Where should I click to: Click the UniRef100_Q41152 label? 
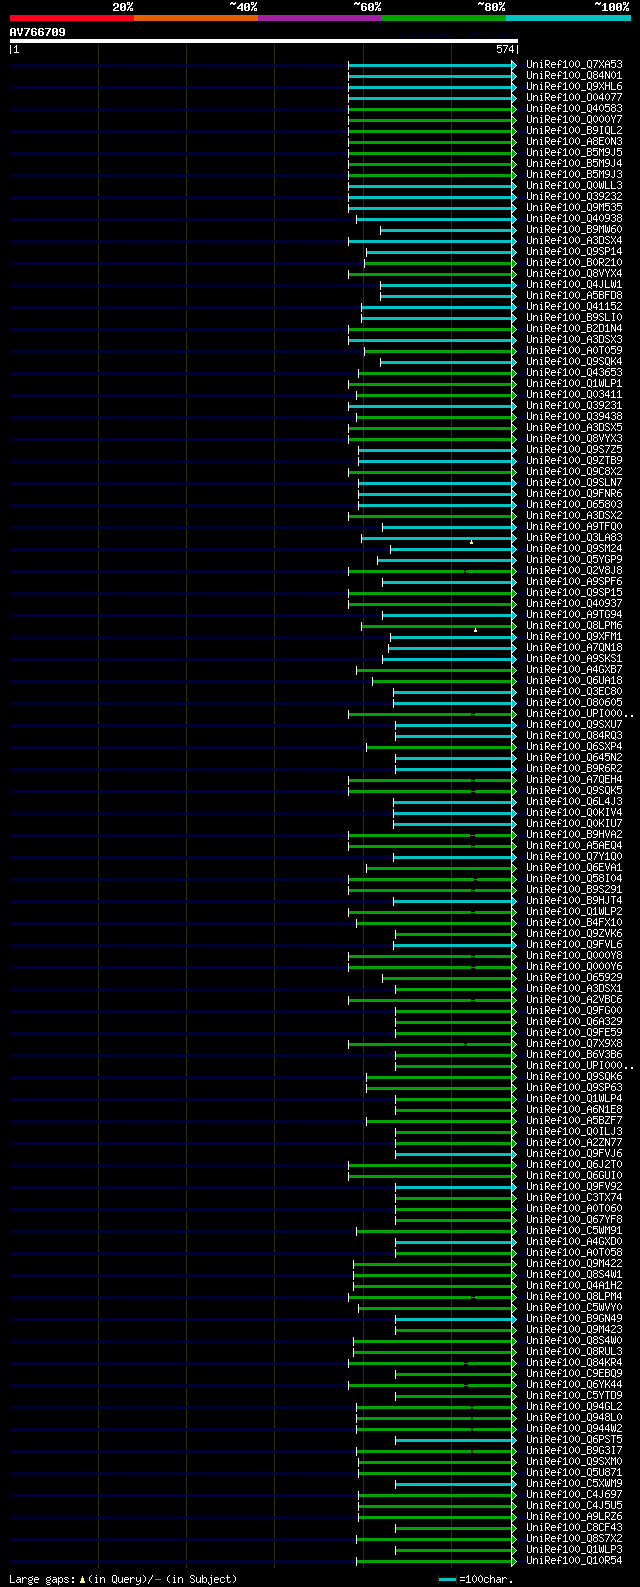[574, 306]
